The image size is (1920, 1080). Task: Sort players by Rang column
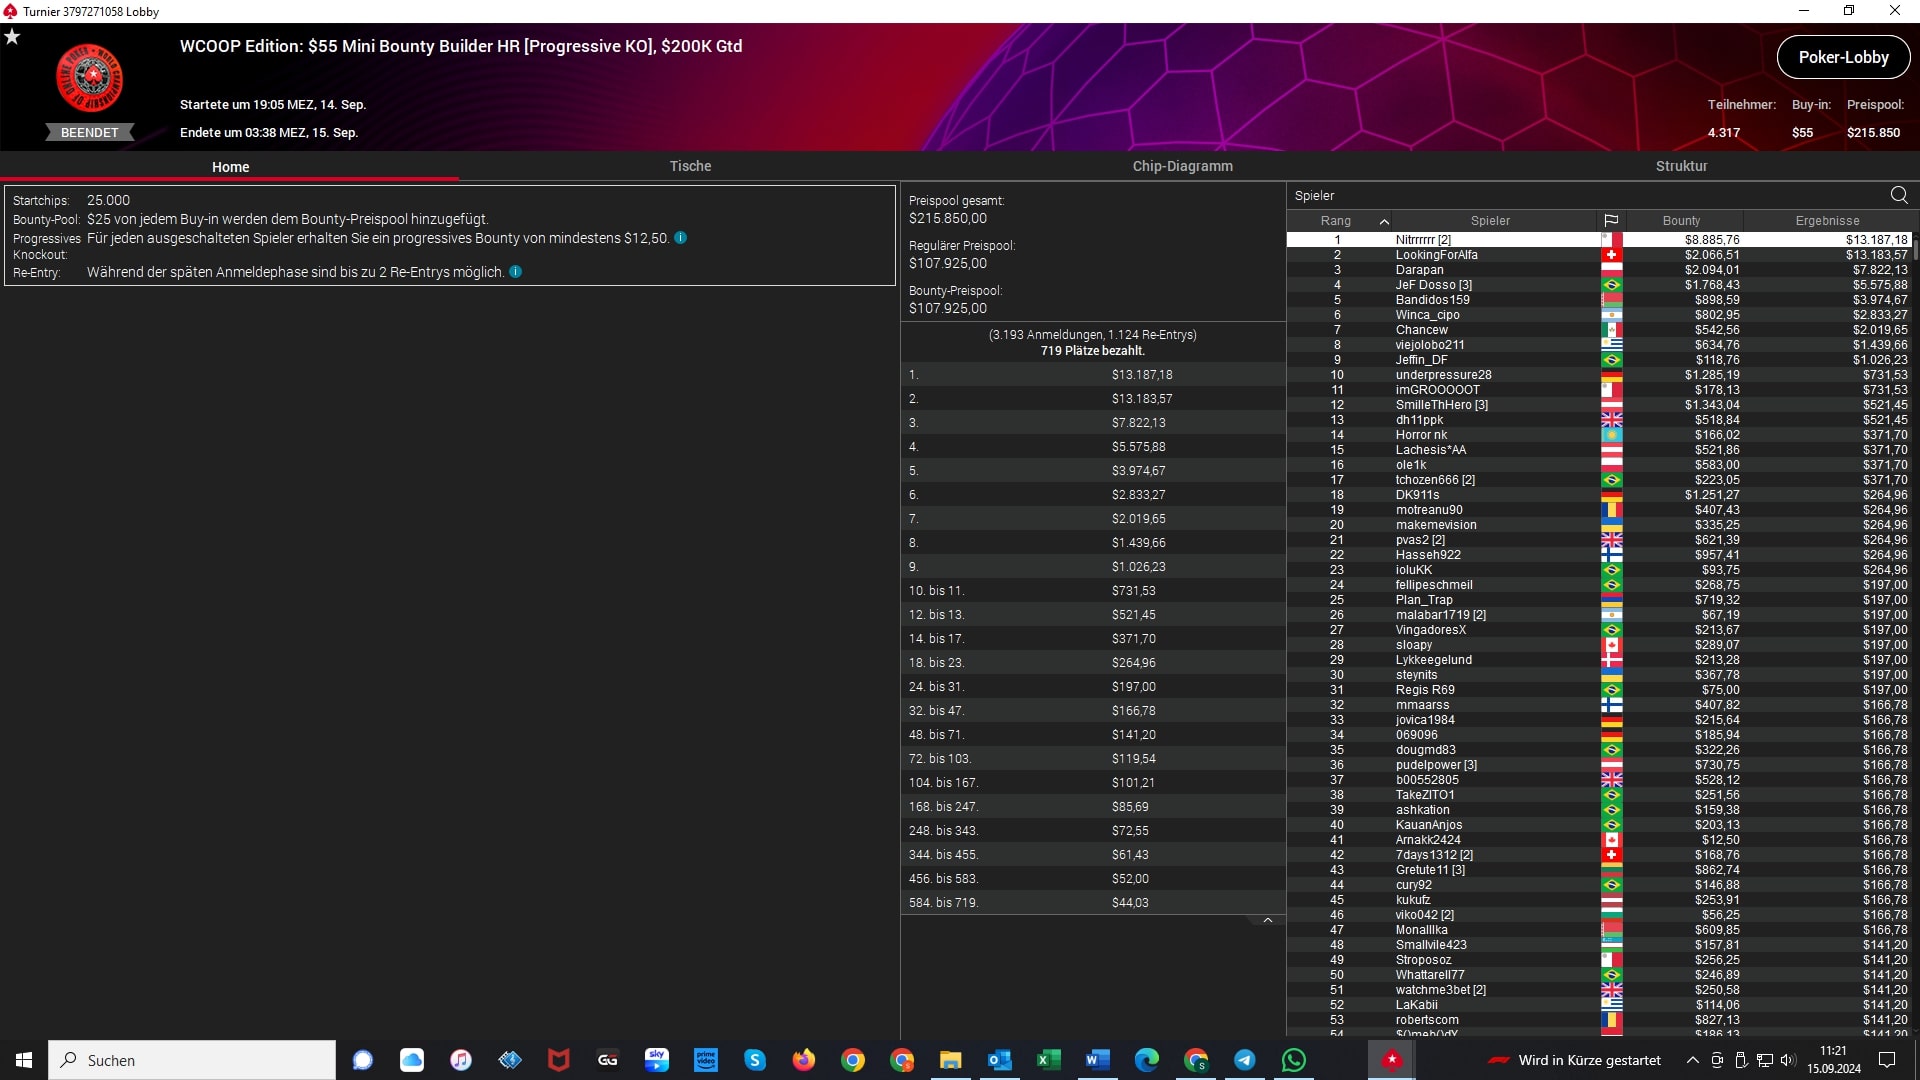pos(1336,221)
